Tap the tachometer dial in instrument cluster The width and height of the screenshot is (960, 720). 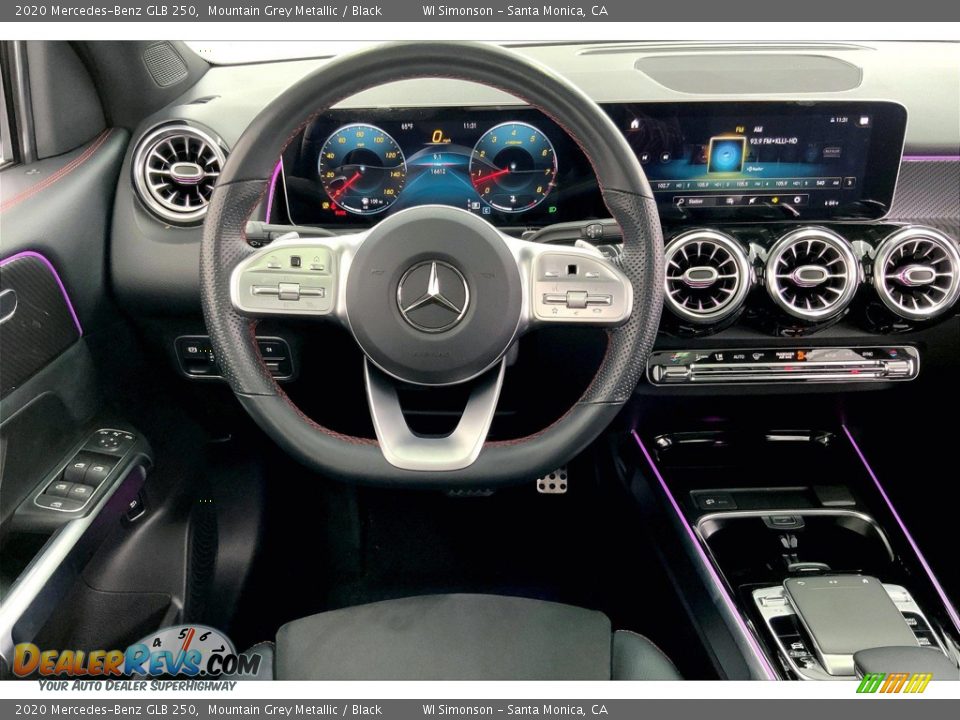(513, 167)
